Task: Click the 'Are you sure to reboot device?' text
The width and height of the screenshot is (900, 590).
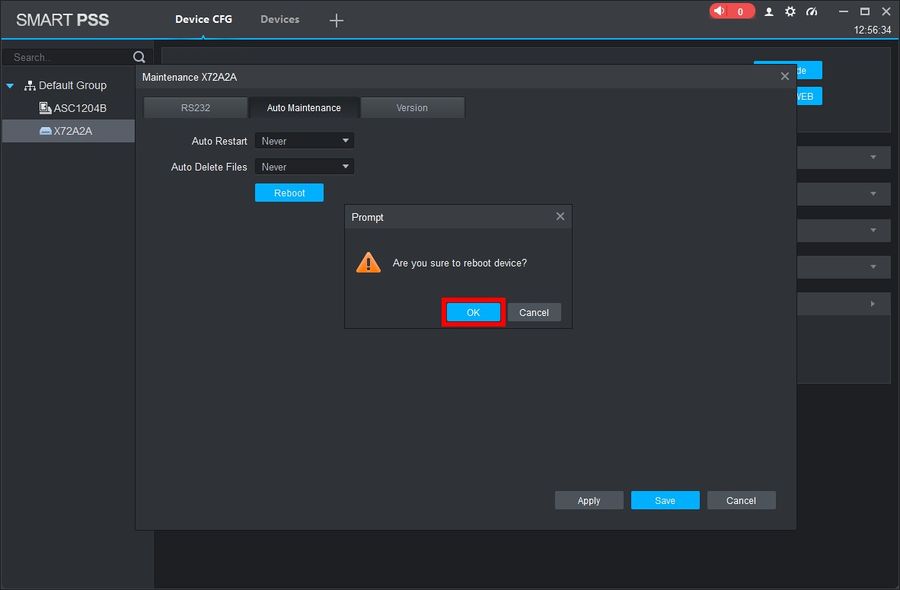Action: pos(459,263)
